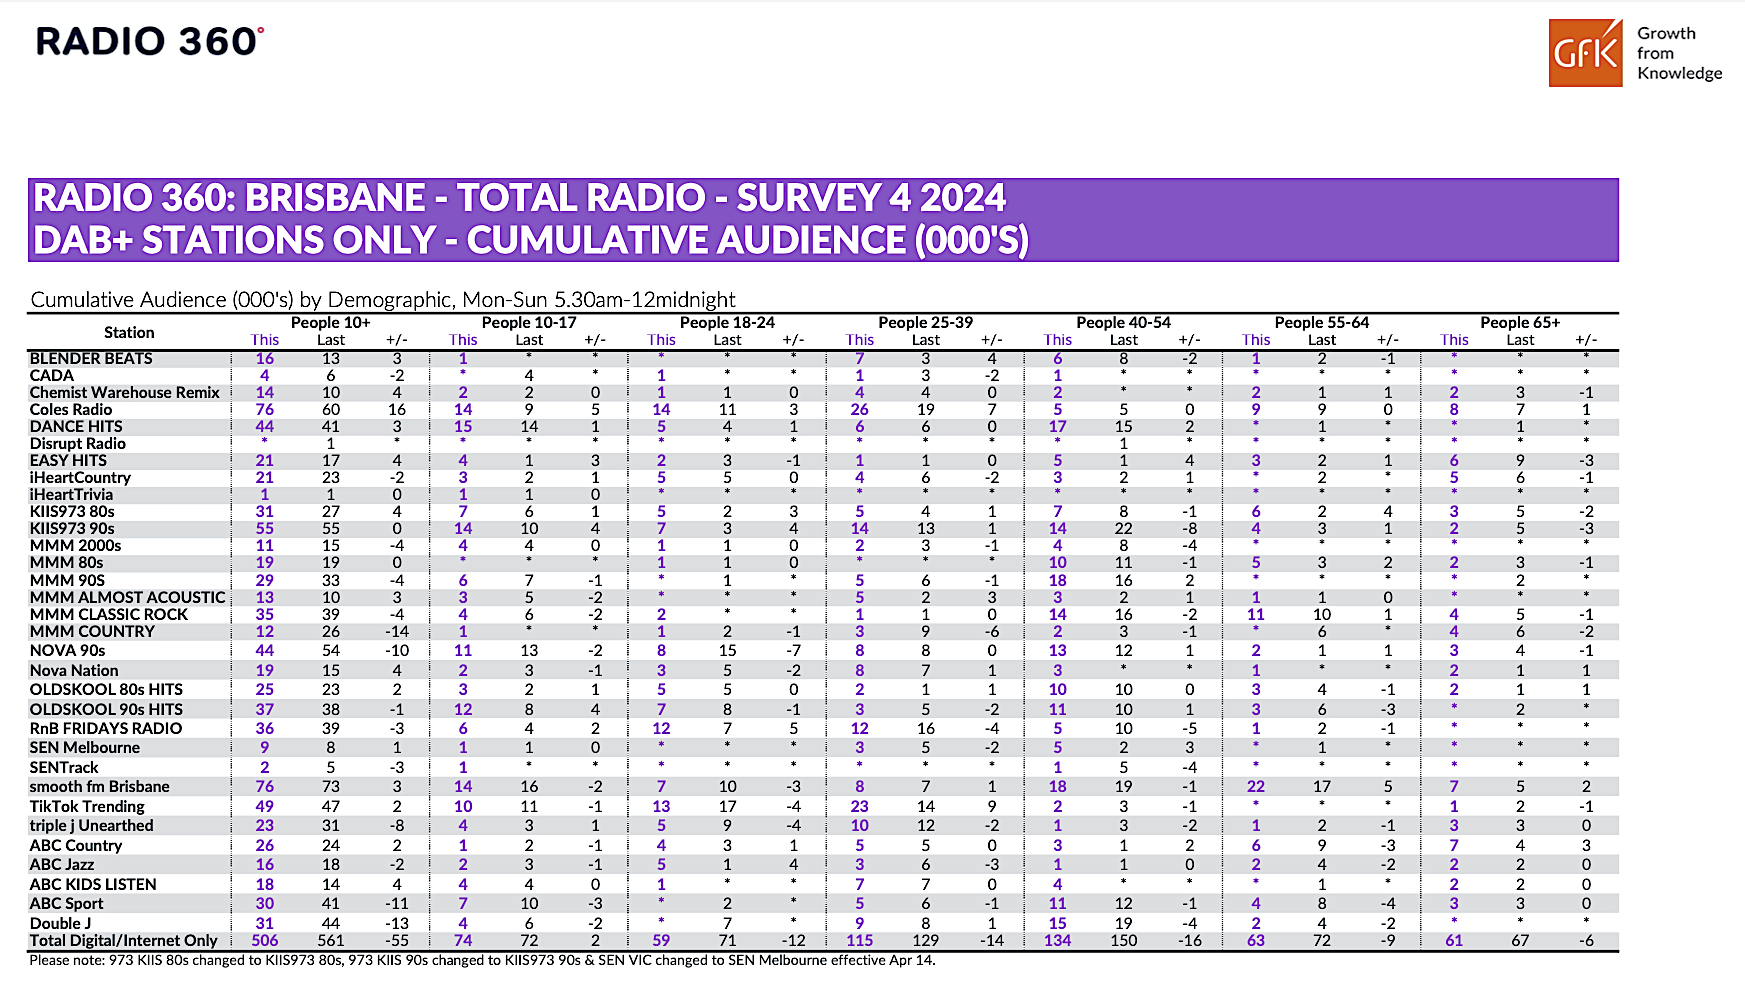The image size is (1745, 993).
Task: Click the Station column header
Action: (x=129, y=332)
